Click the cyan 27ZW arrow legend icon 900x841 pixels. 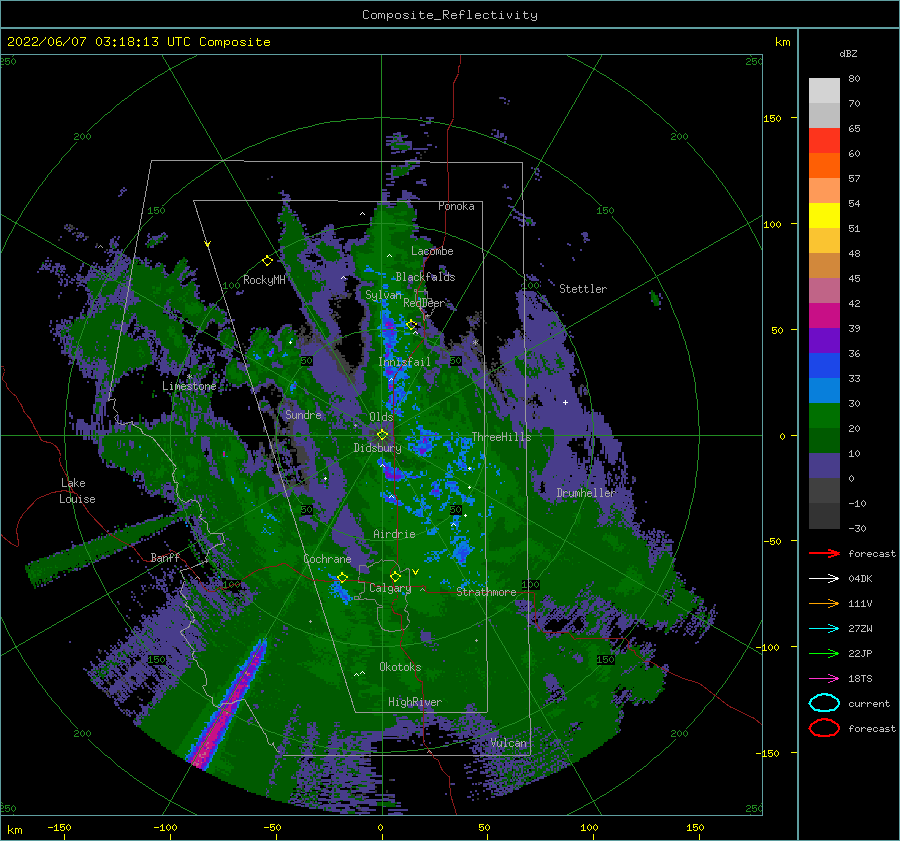(824, 629)
